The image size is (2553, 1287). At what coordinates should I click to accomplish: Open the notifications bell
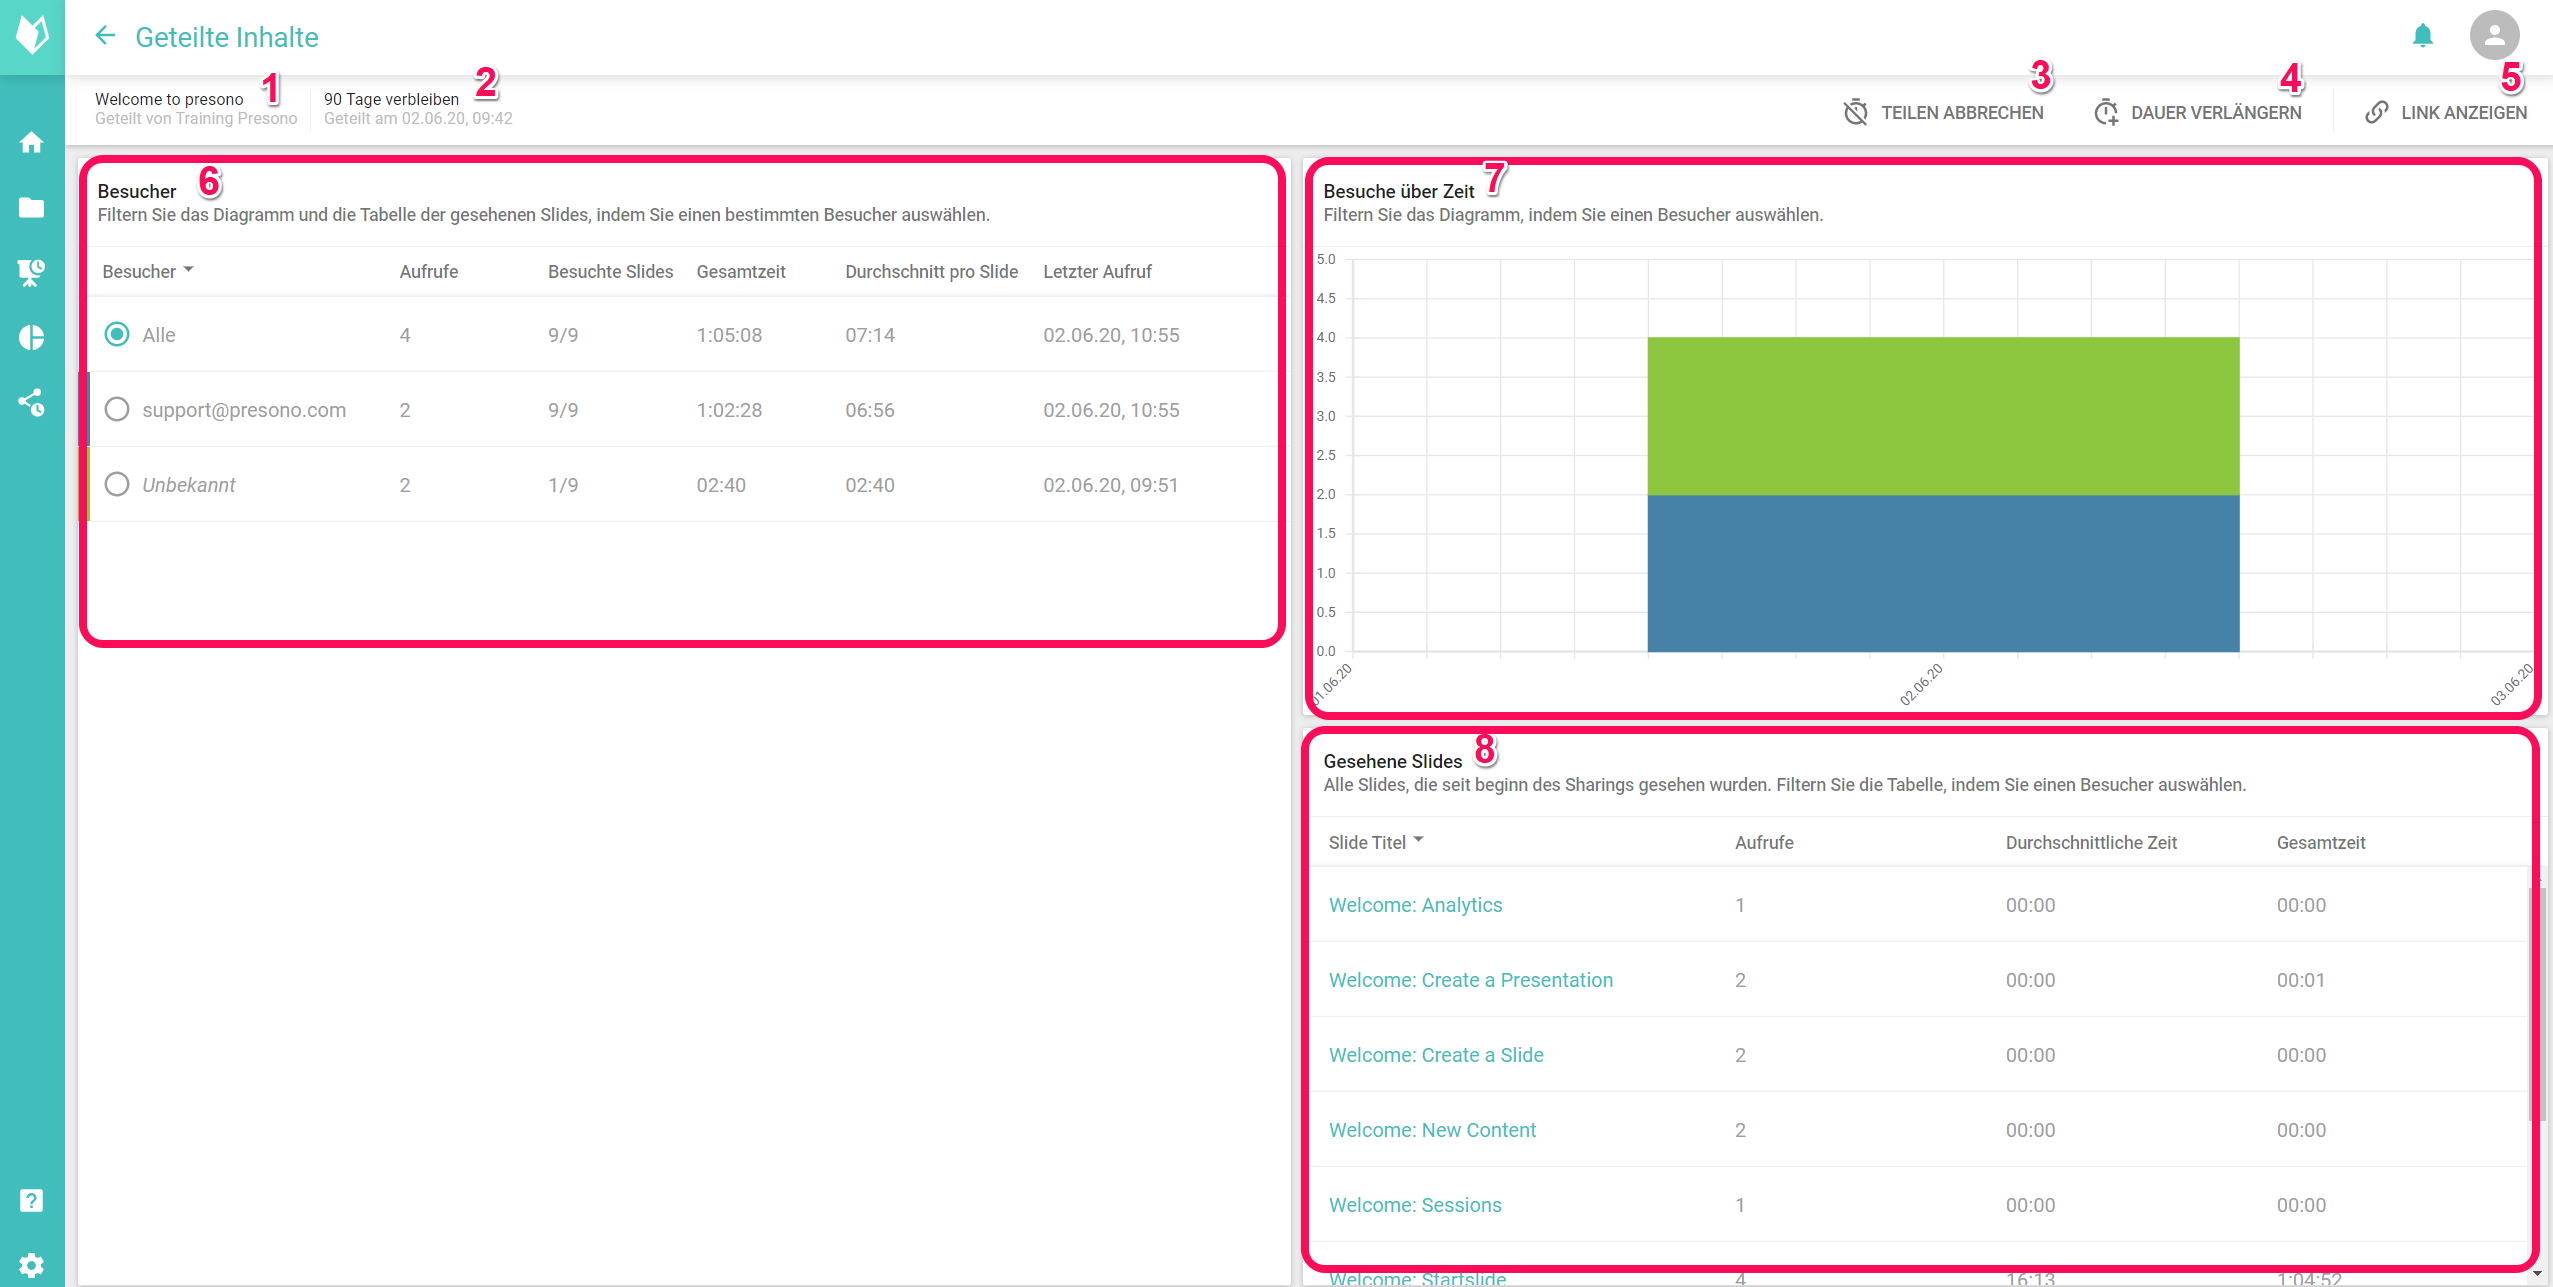(x=2422, y=37)
